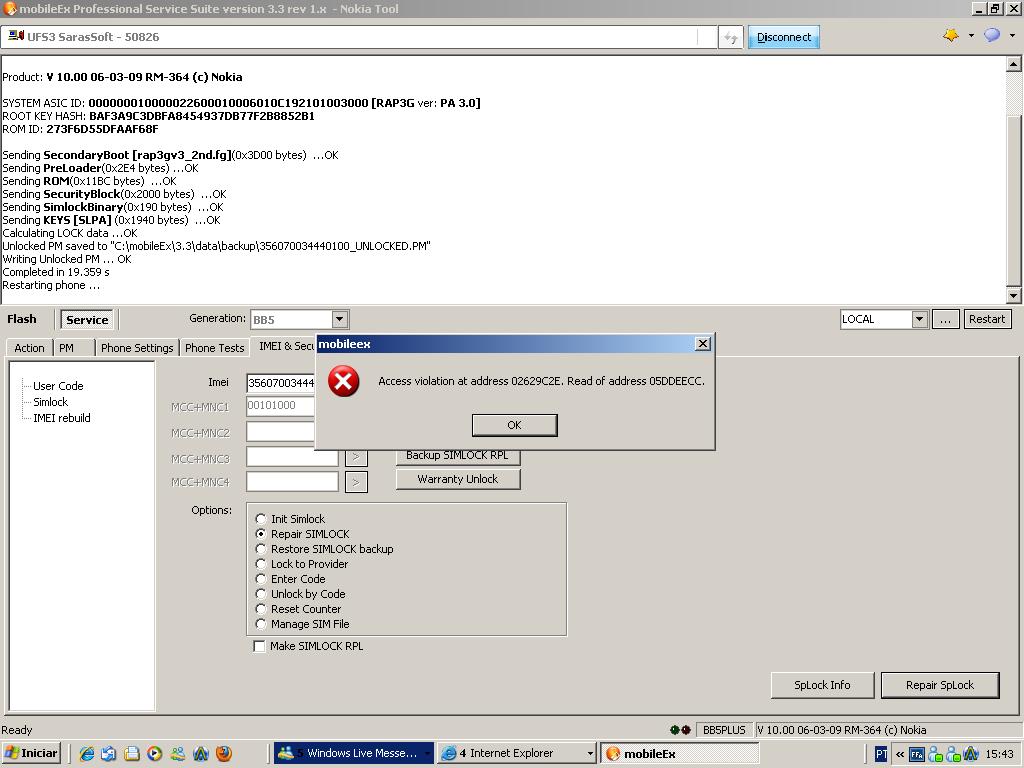Click the BB5PLUS status bar entry

pos(724,730)
